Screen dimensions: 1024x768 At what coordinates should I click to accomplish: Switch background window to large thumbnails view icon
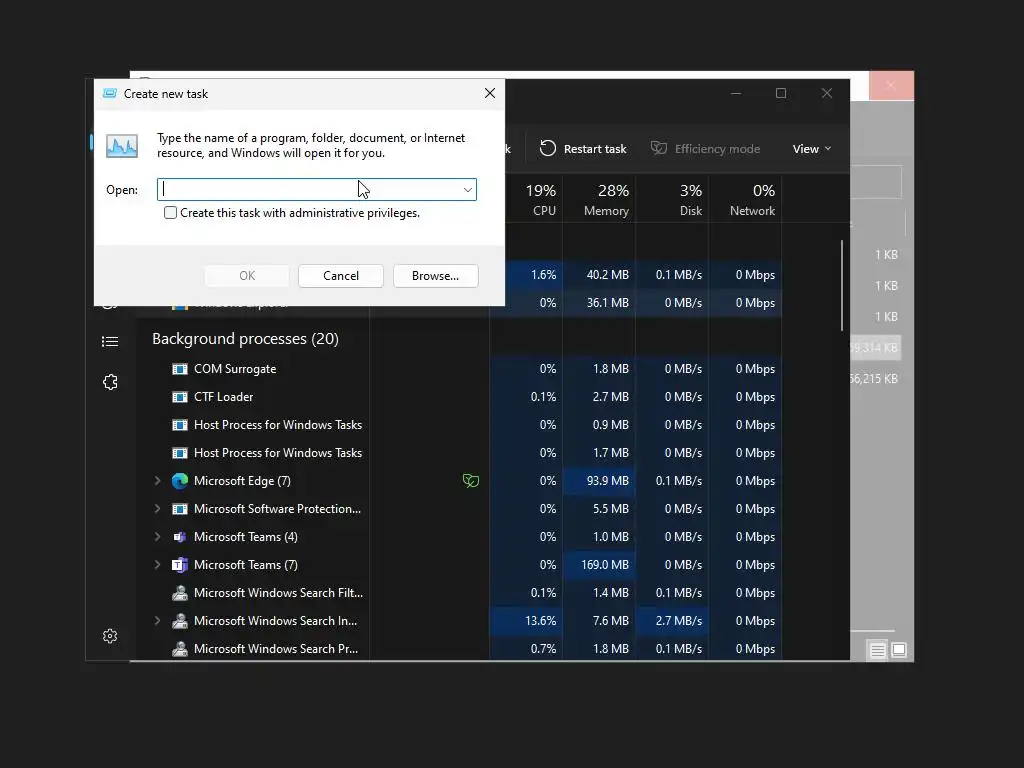click(899, 650)
